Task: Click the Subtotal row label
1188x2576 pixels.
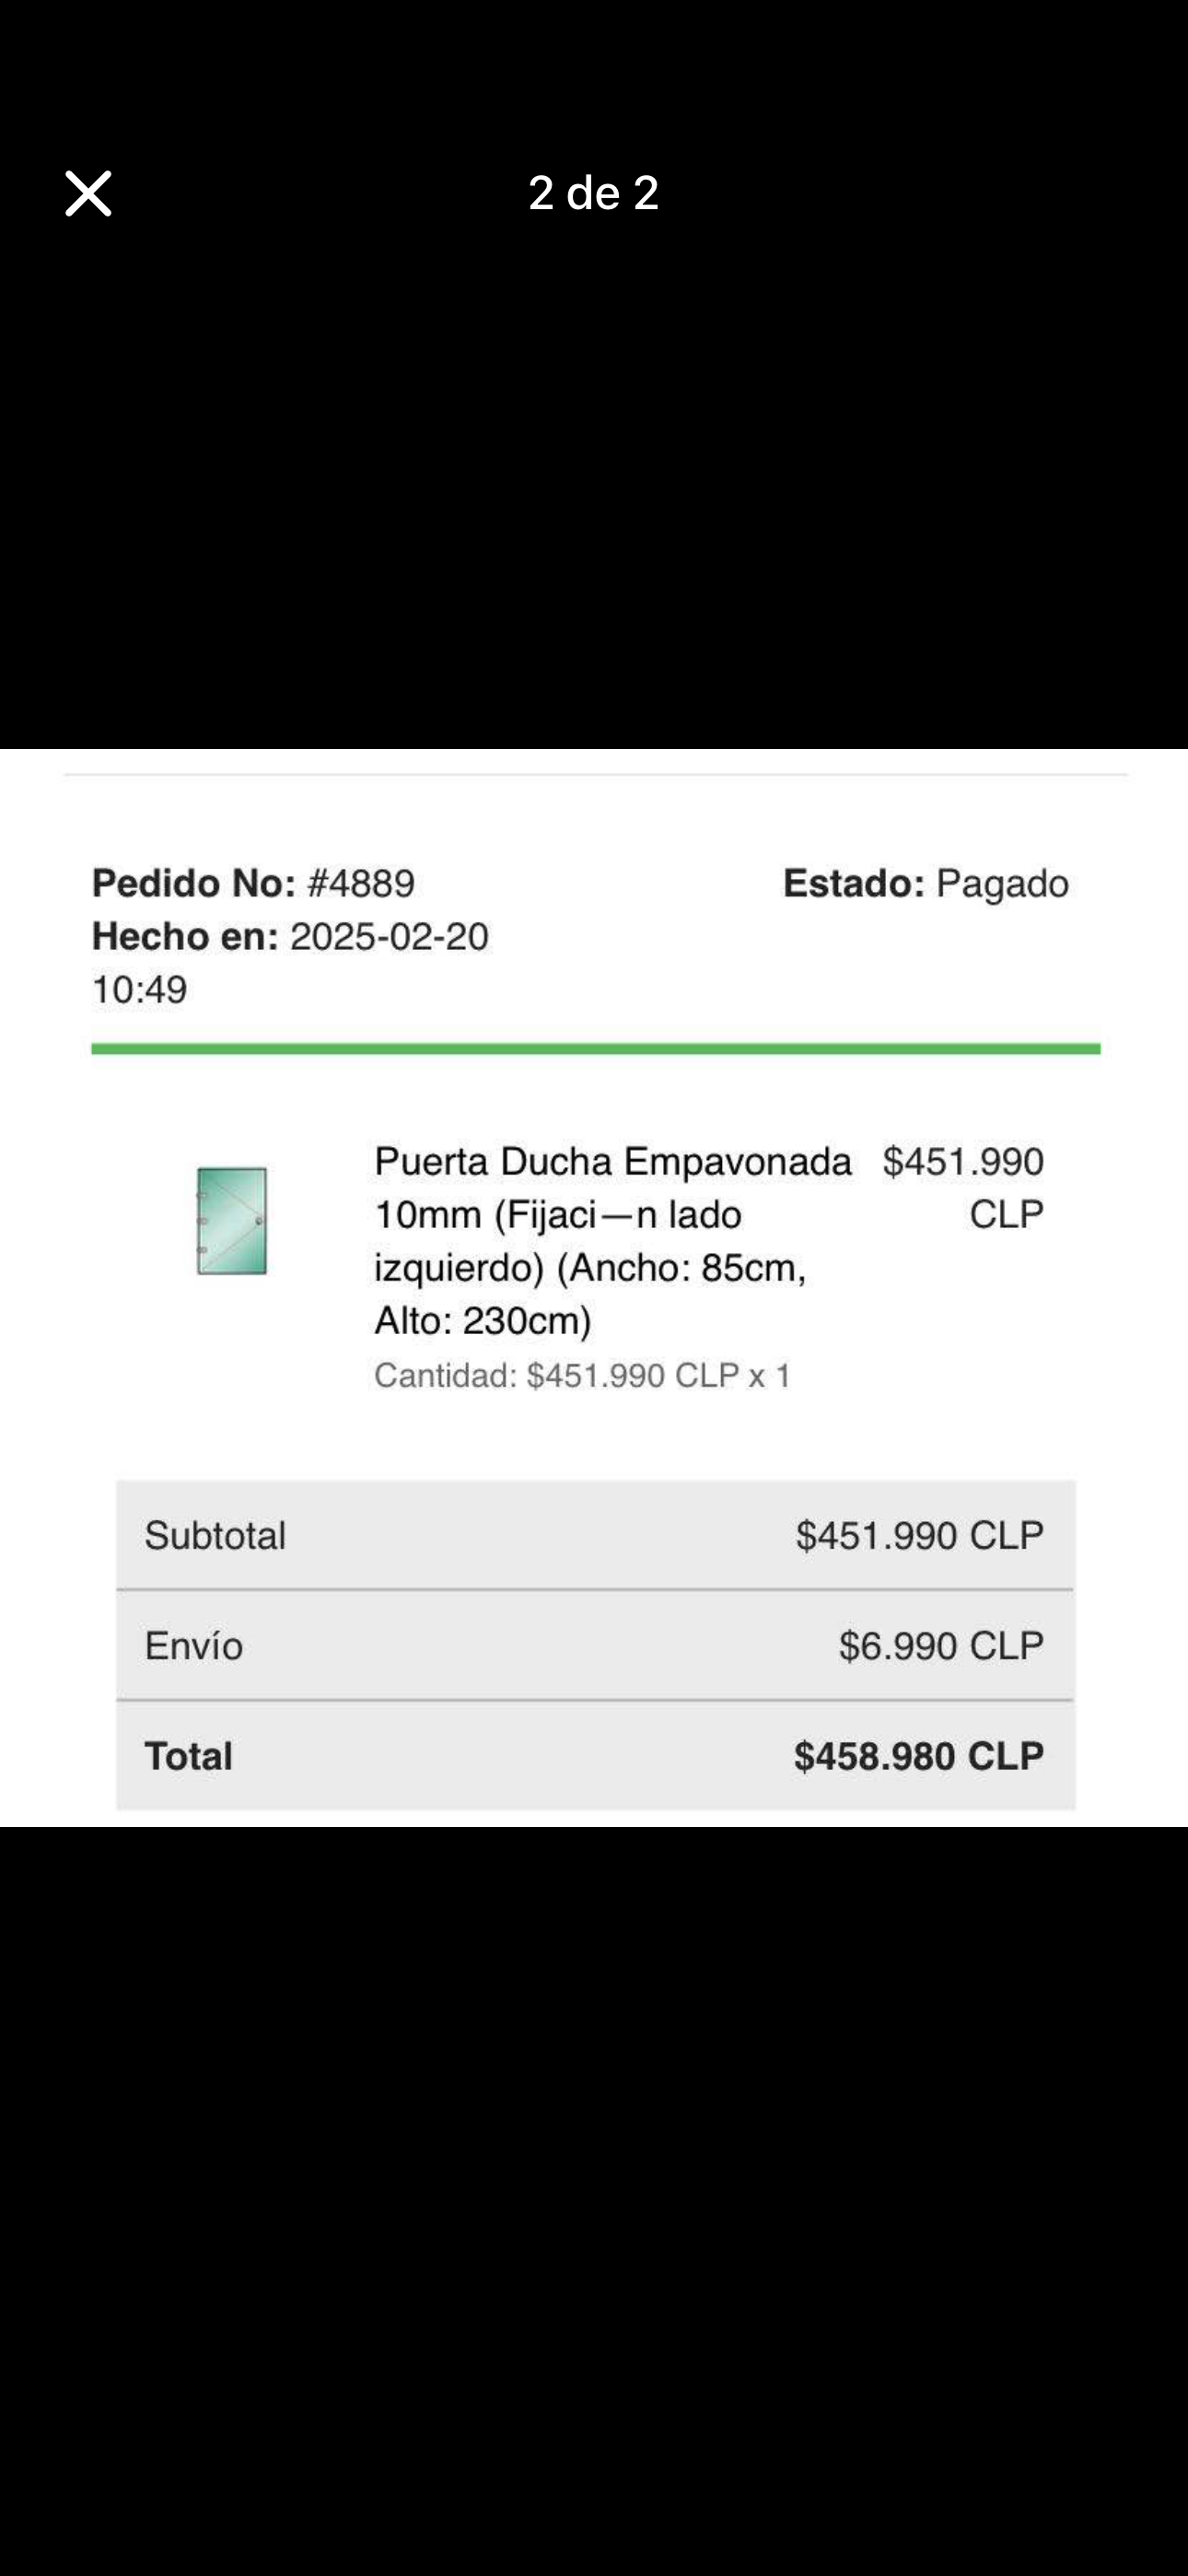Action: coord(215,1536)
